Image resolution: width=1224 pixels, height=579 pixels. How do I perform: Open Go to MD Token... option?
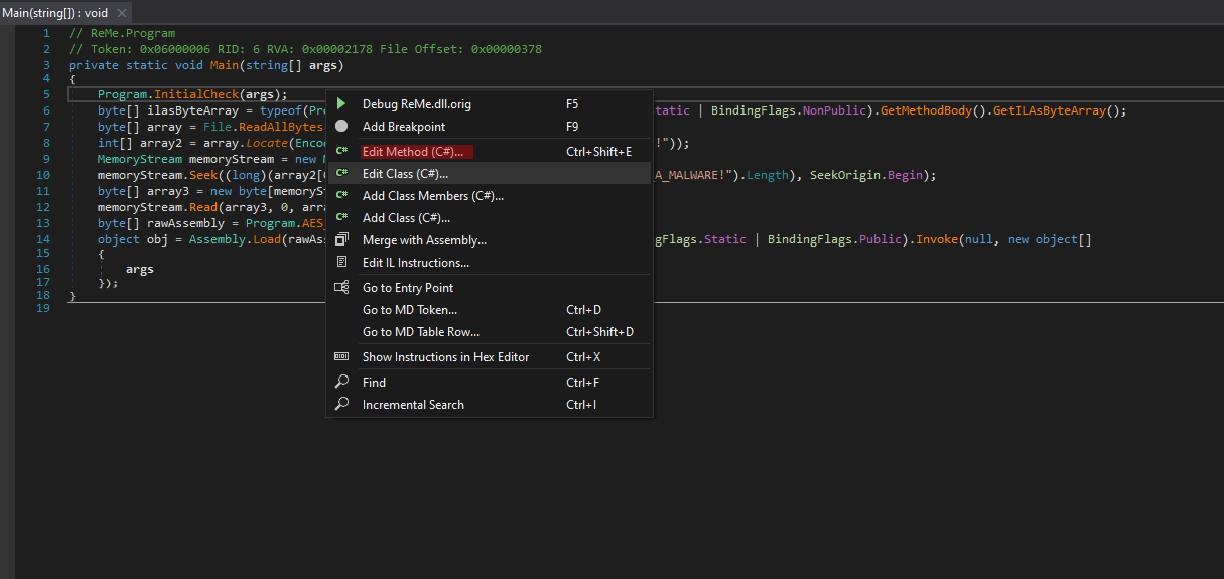[410, 310]
